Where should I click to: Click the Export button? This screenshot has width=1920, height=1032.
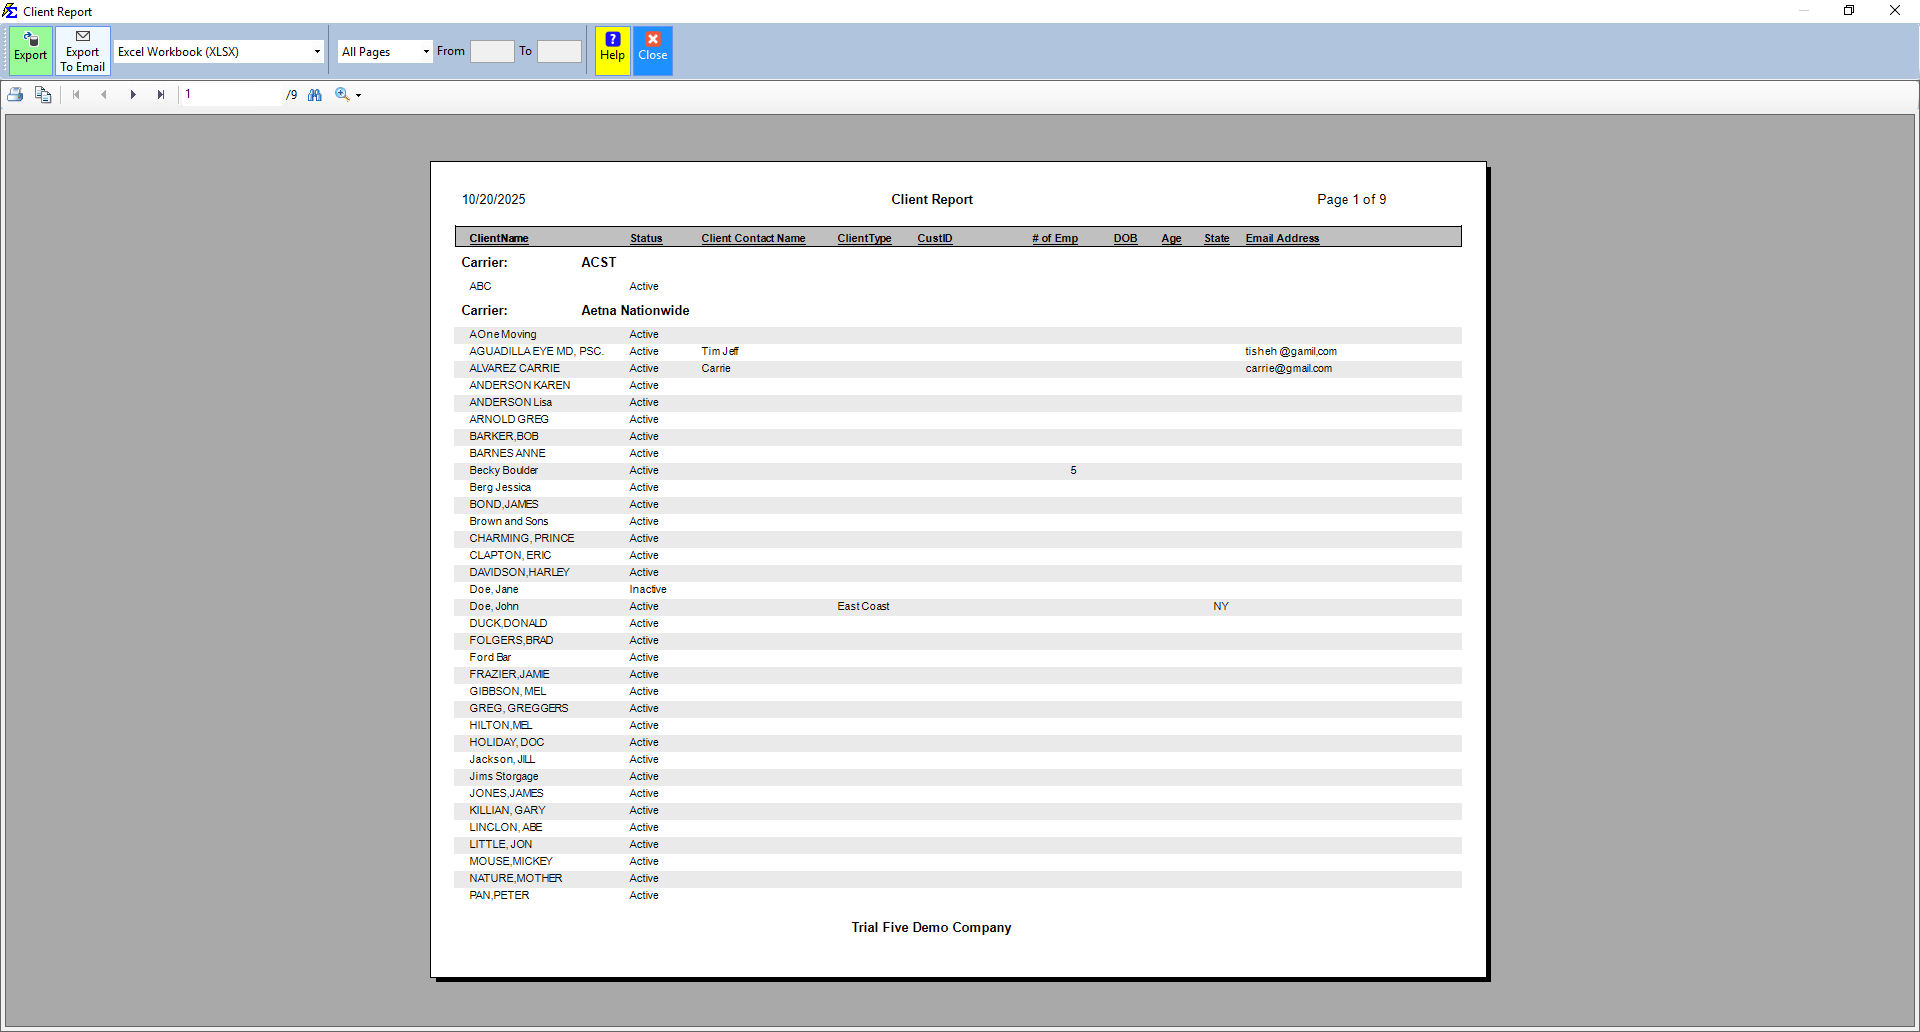click(x=30, y=50)
